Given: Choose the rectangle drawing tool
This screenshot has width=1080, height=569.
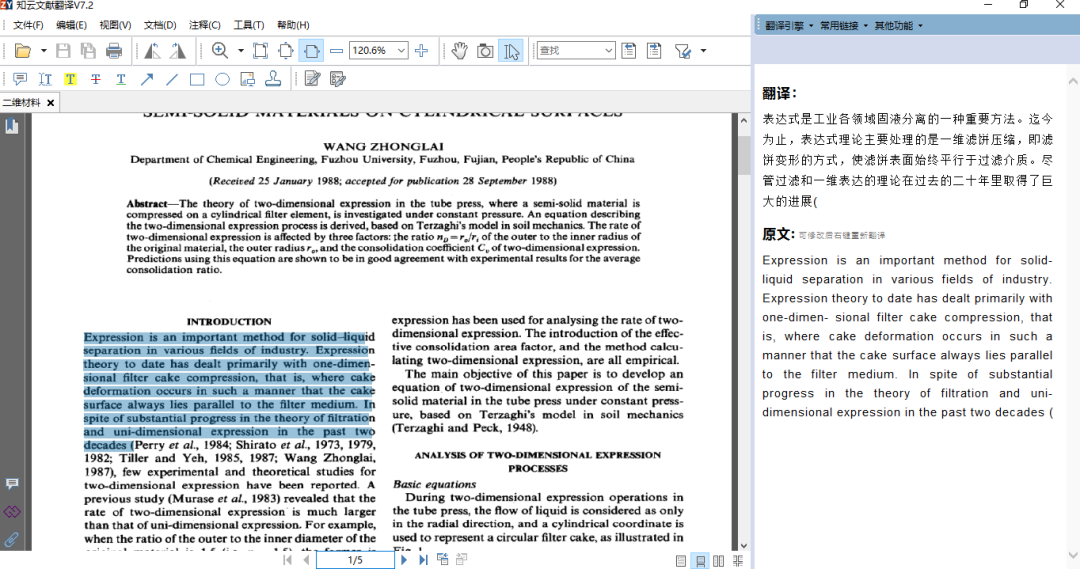Looking at the screenshot, I should click(197, 79).
